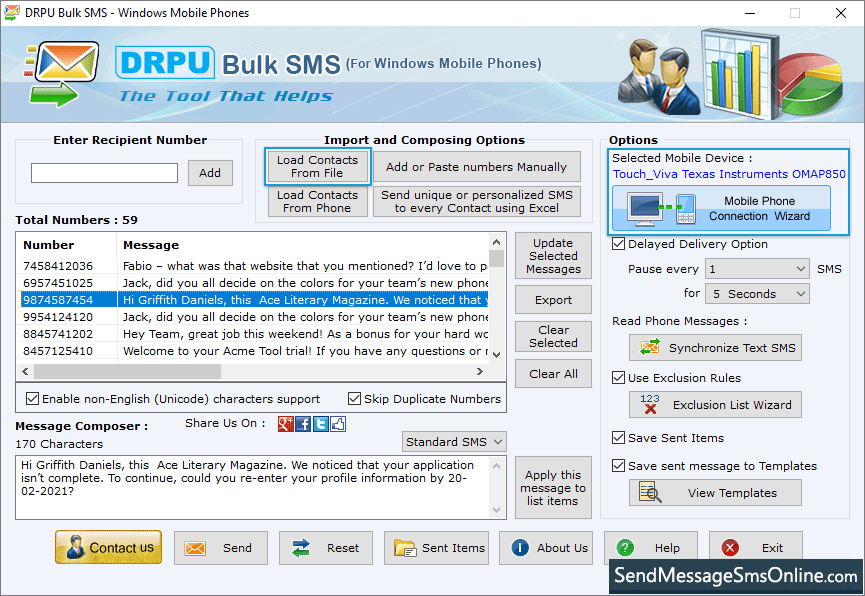Share on Twitter icon
Viewport: 865px width, 596px height.
tap(321, 424)
